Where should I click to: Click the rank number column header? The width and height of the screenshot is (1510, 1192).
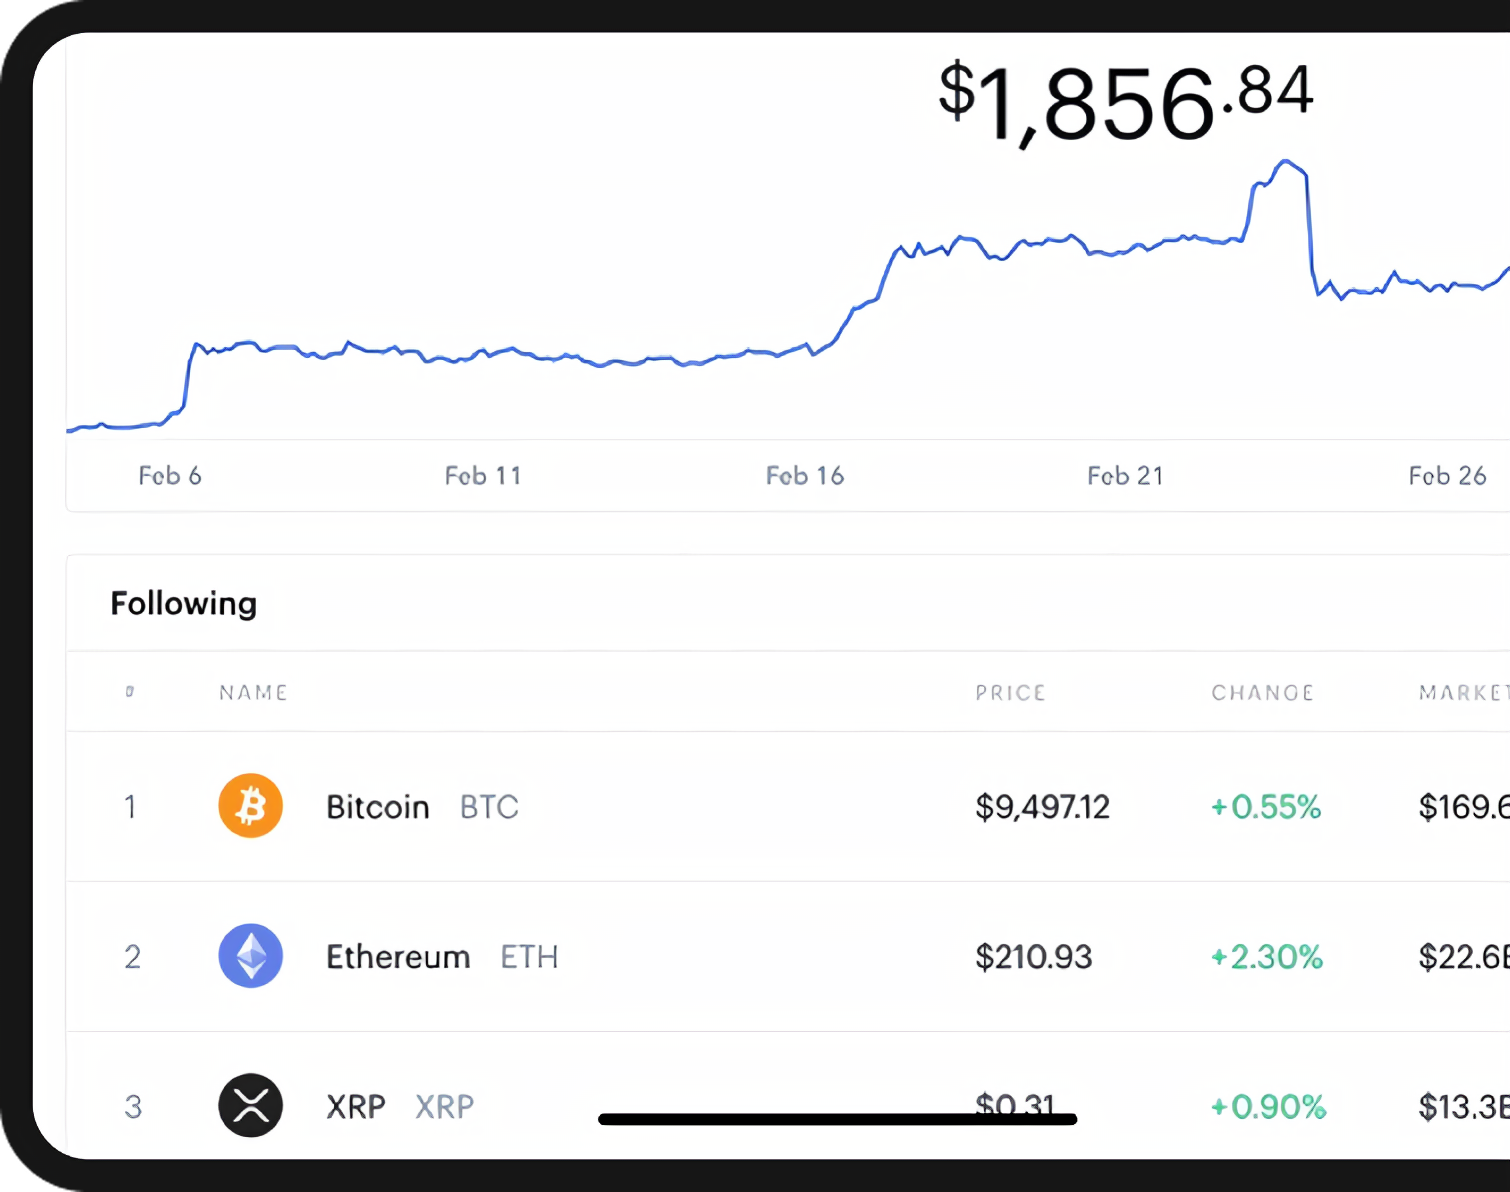130,691
